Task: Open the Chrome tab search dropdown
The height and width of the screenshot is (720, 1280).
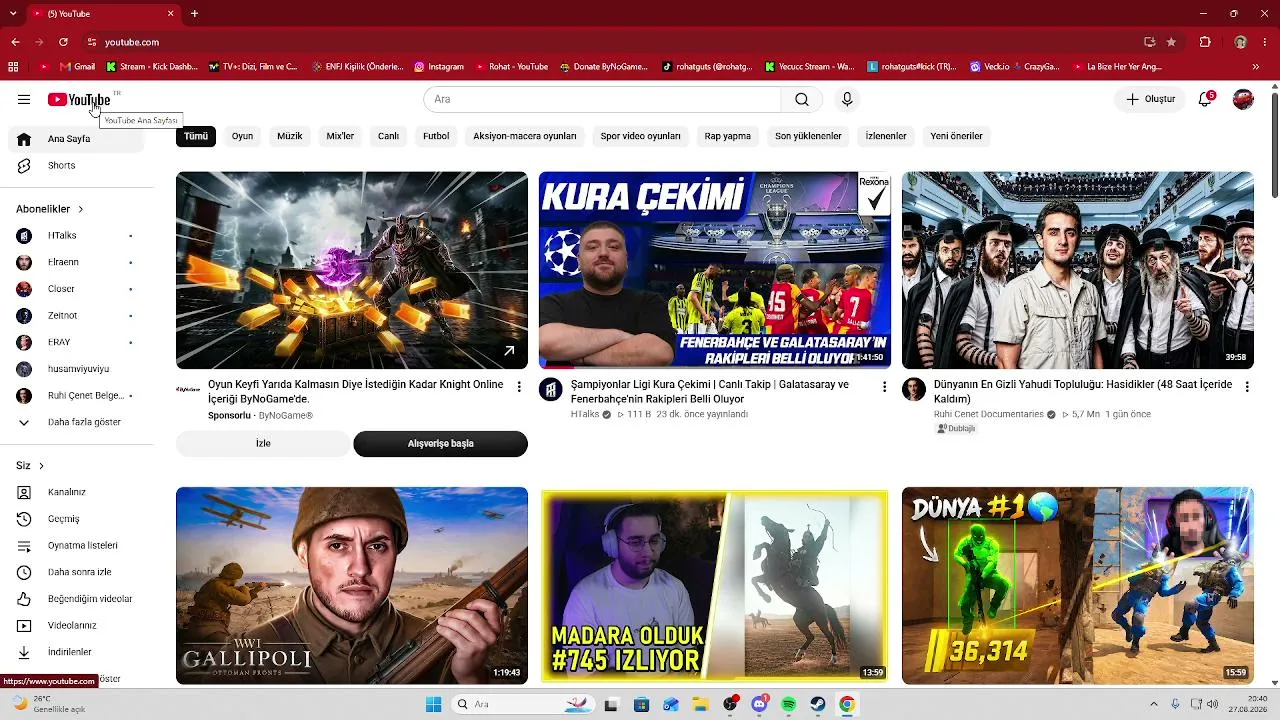Action: [15, 14]
